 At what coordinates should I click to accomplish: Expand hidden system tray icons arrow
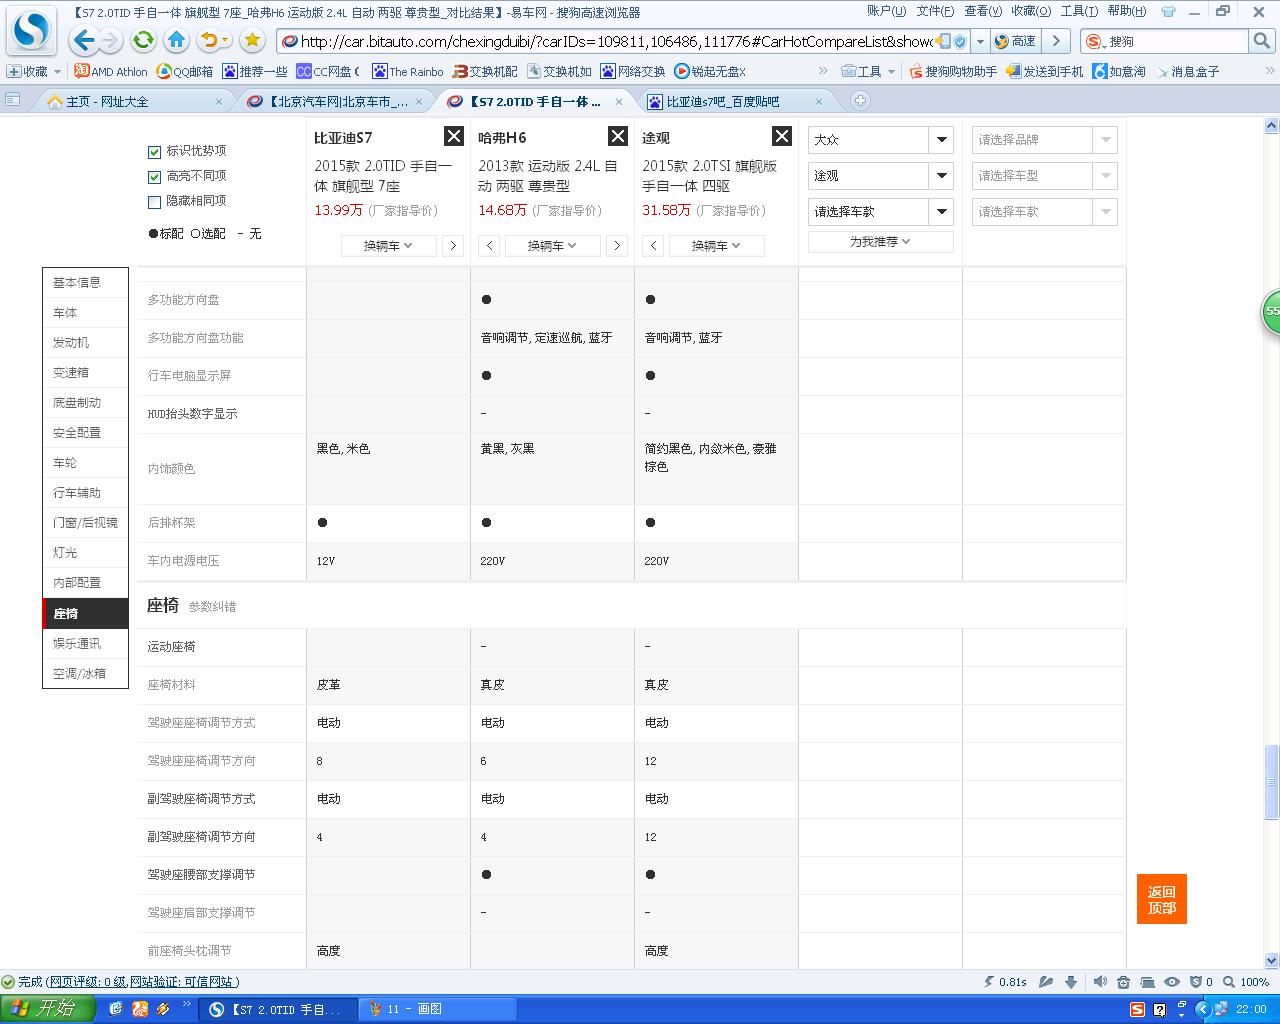pos(1204,1009)
